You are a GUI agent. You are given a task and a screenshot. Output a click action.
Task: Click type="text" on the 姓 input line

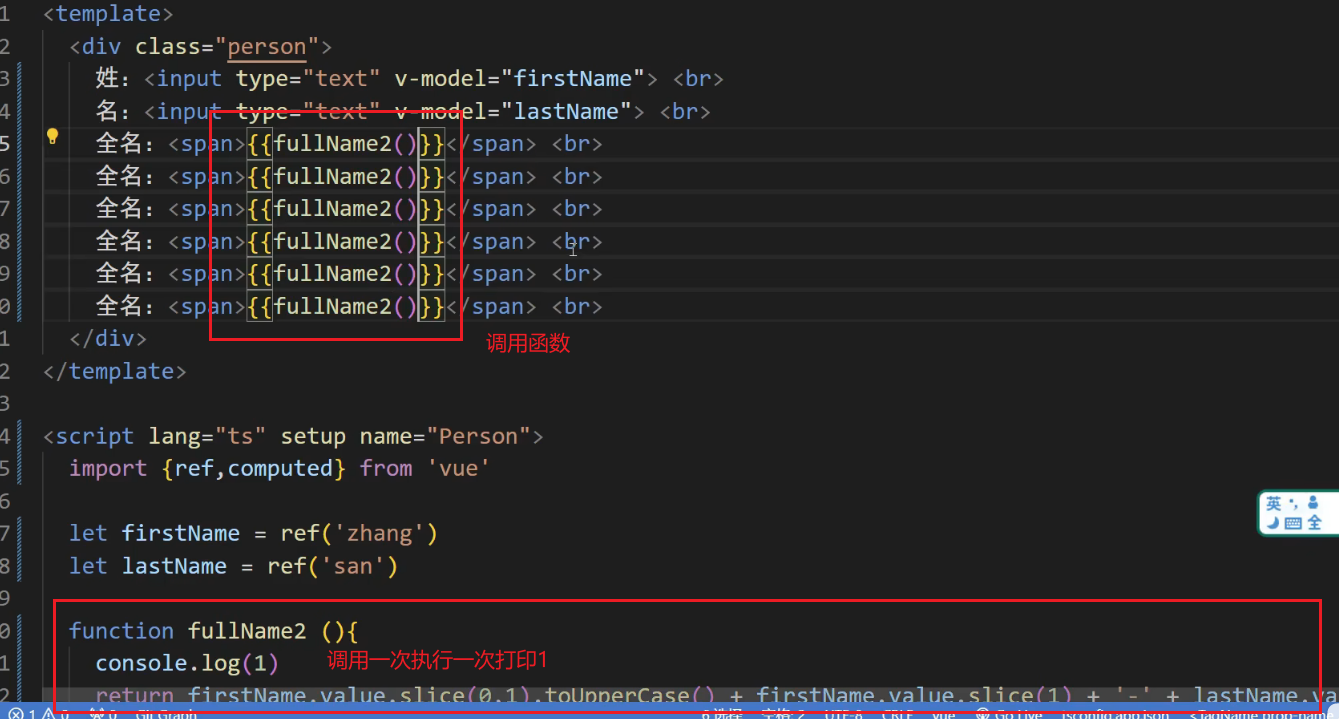(308, 79)
